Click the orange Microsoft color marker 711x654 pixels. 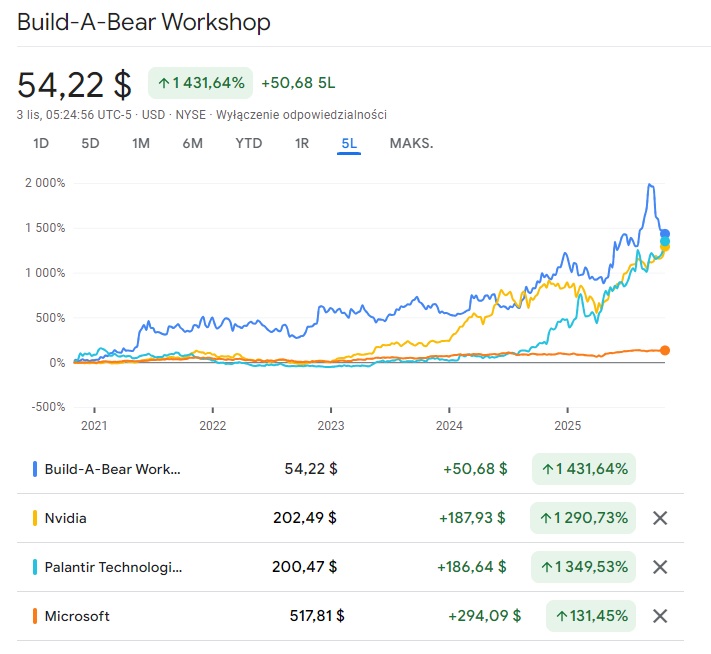35,616
